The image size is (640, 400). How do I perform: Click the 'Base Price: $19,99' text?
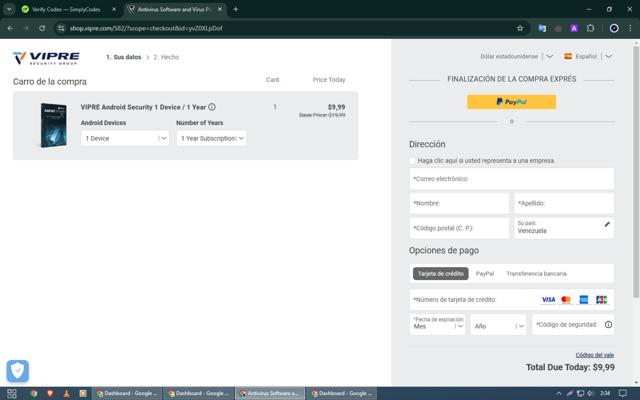point(322,115)
